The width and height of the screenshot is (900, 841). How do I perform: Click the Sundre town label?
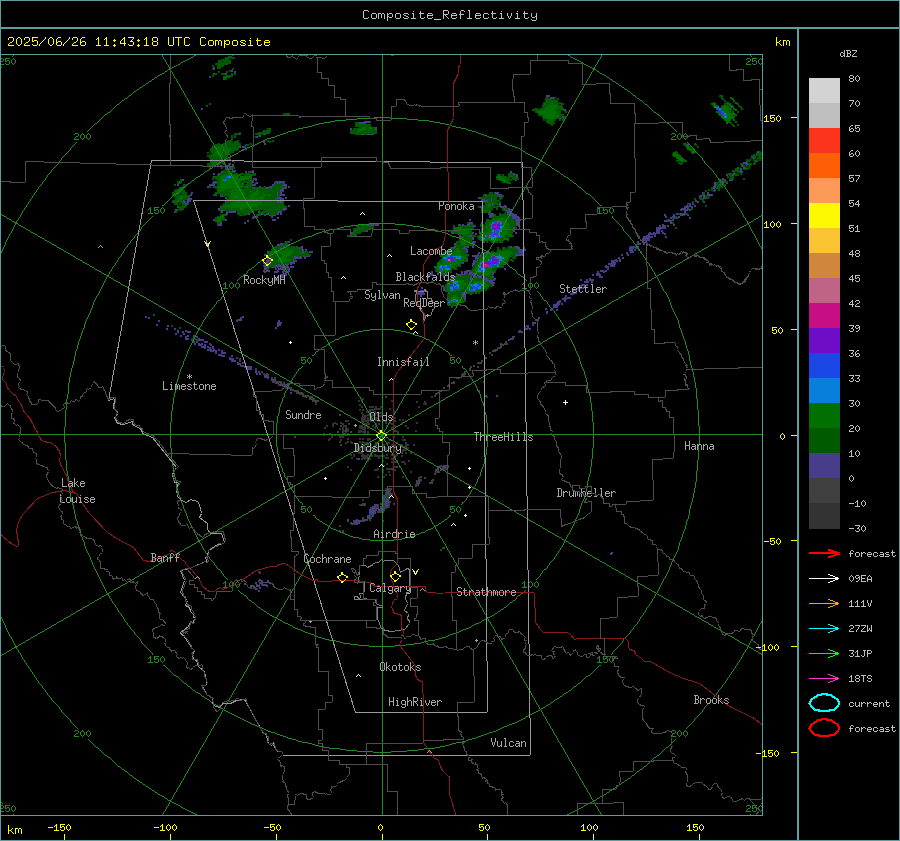tap(303, 415)
